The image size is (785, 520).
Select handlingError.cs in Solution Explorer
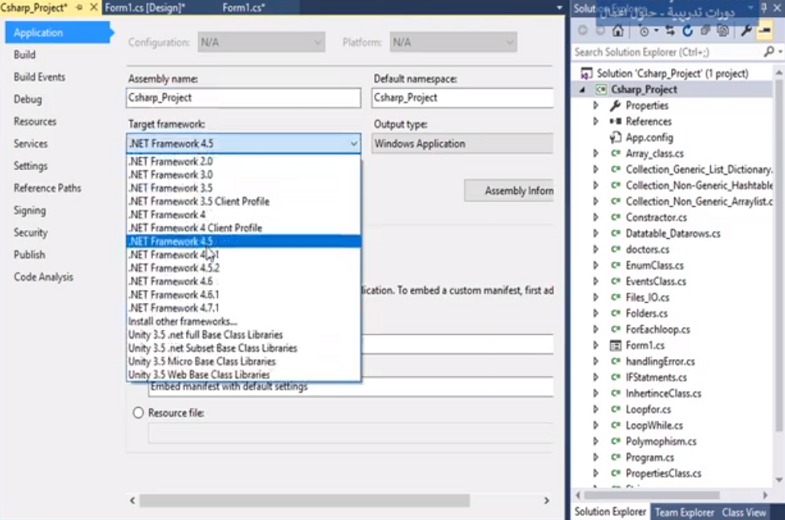click(x=660, y=361)
